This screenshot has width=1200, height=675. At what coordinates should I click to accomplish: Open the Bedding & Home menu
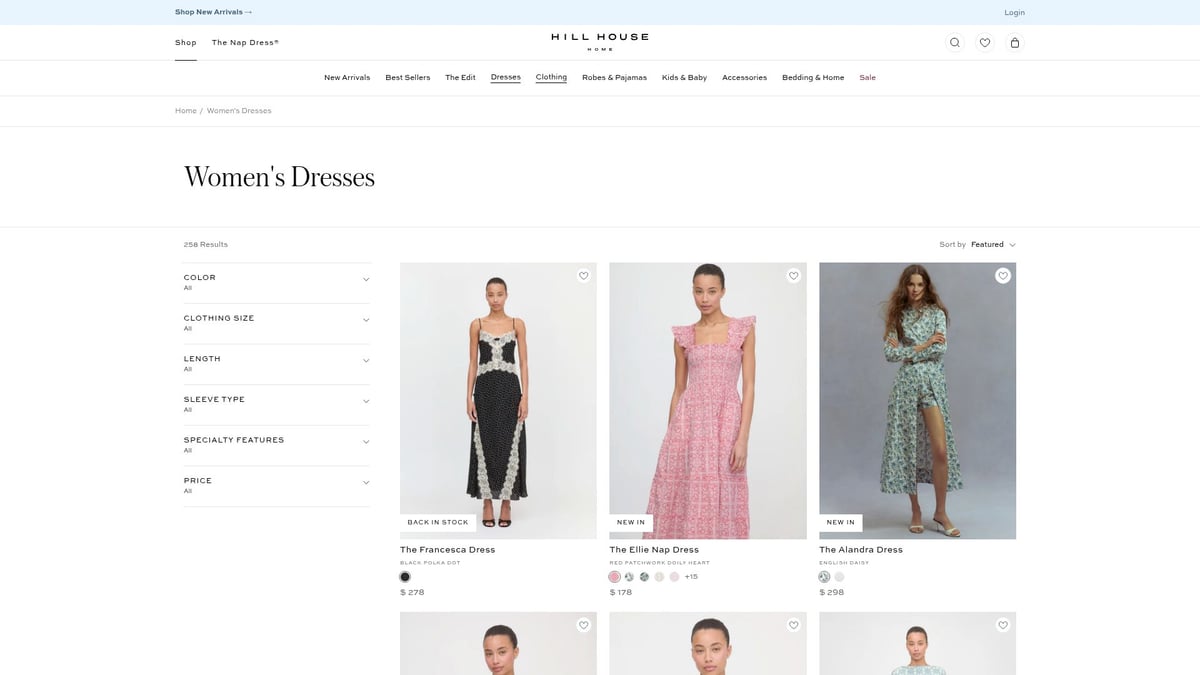(x=814, y=77)
